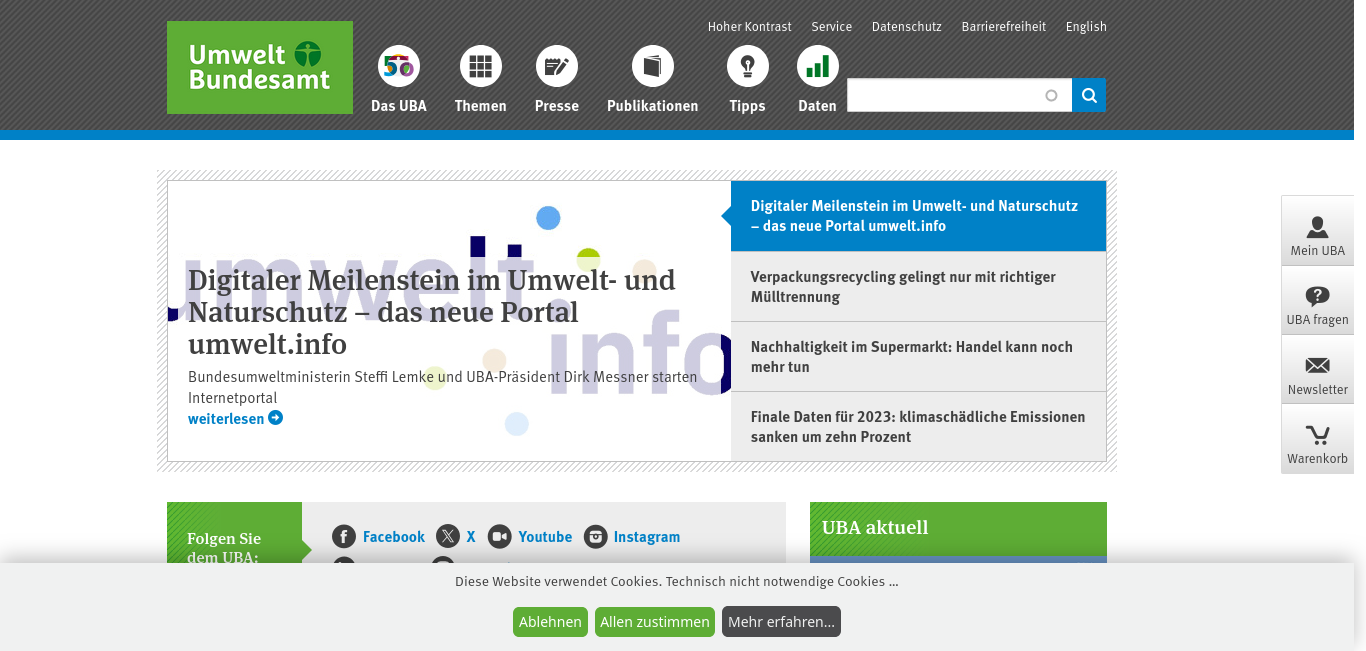Click the weiterlesen link
The width and height of the screenshot is (1366, 651).
[226, 419]
